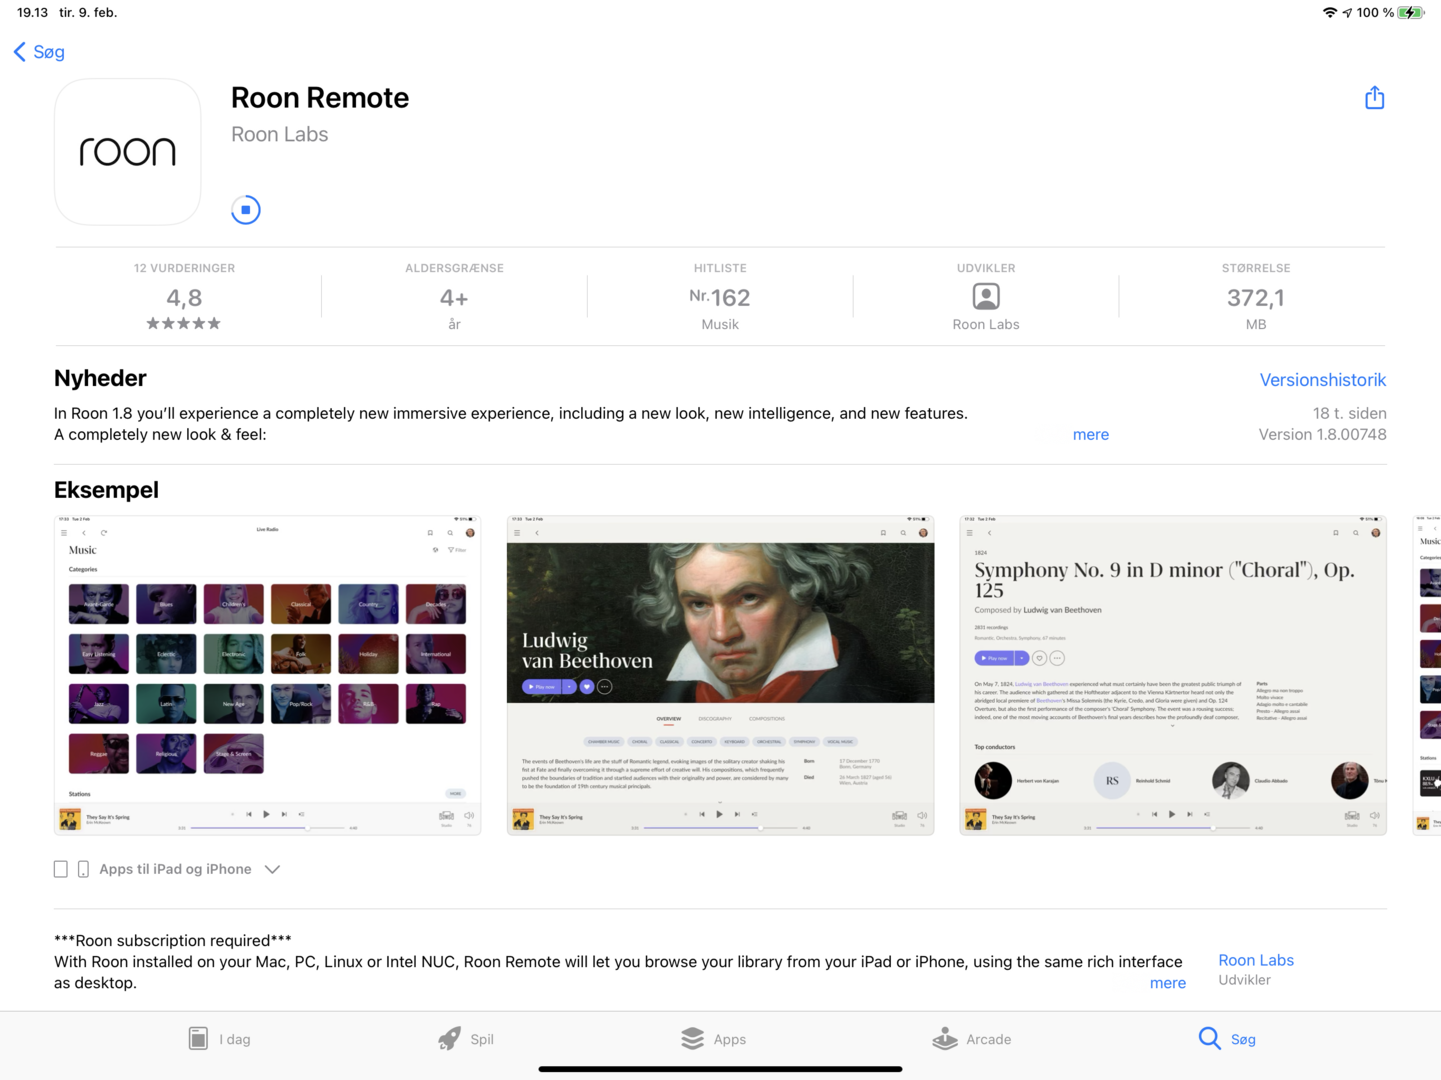This screenshot has width=1441, height=1080.
Task: Stop the download with the circular progress button
Action: (x=246, y=210)
